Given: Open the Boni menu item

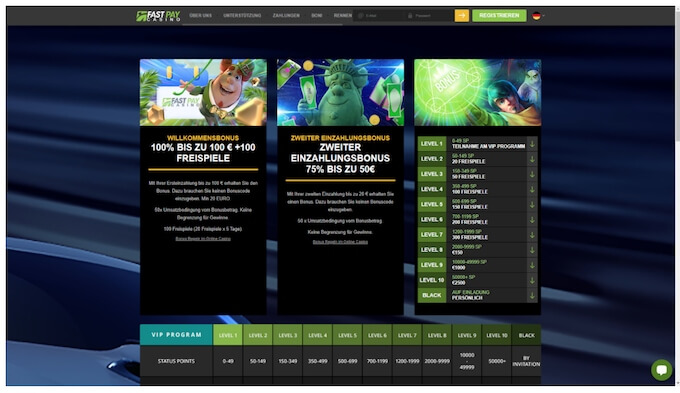Looking at the screenshot, I should point(317,16).
